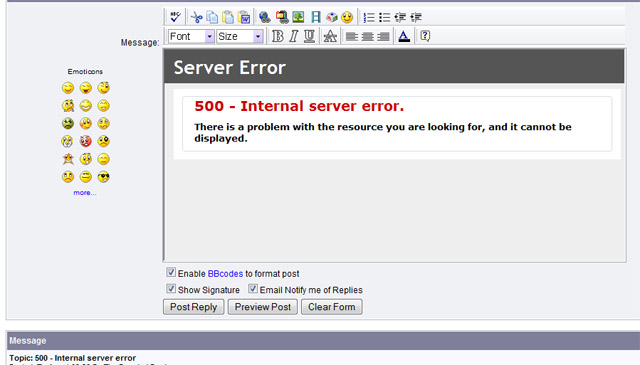Toggle italic formatting
The image size is (640, 365).
point(293,36)
